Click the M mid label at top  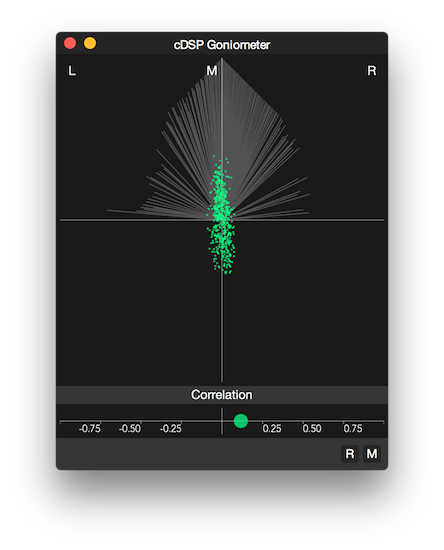212,71
